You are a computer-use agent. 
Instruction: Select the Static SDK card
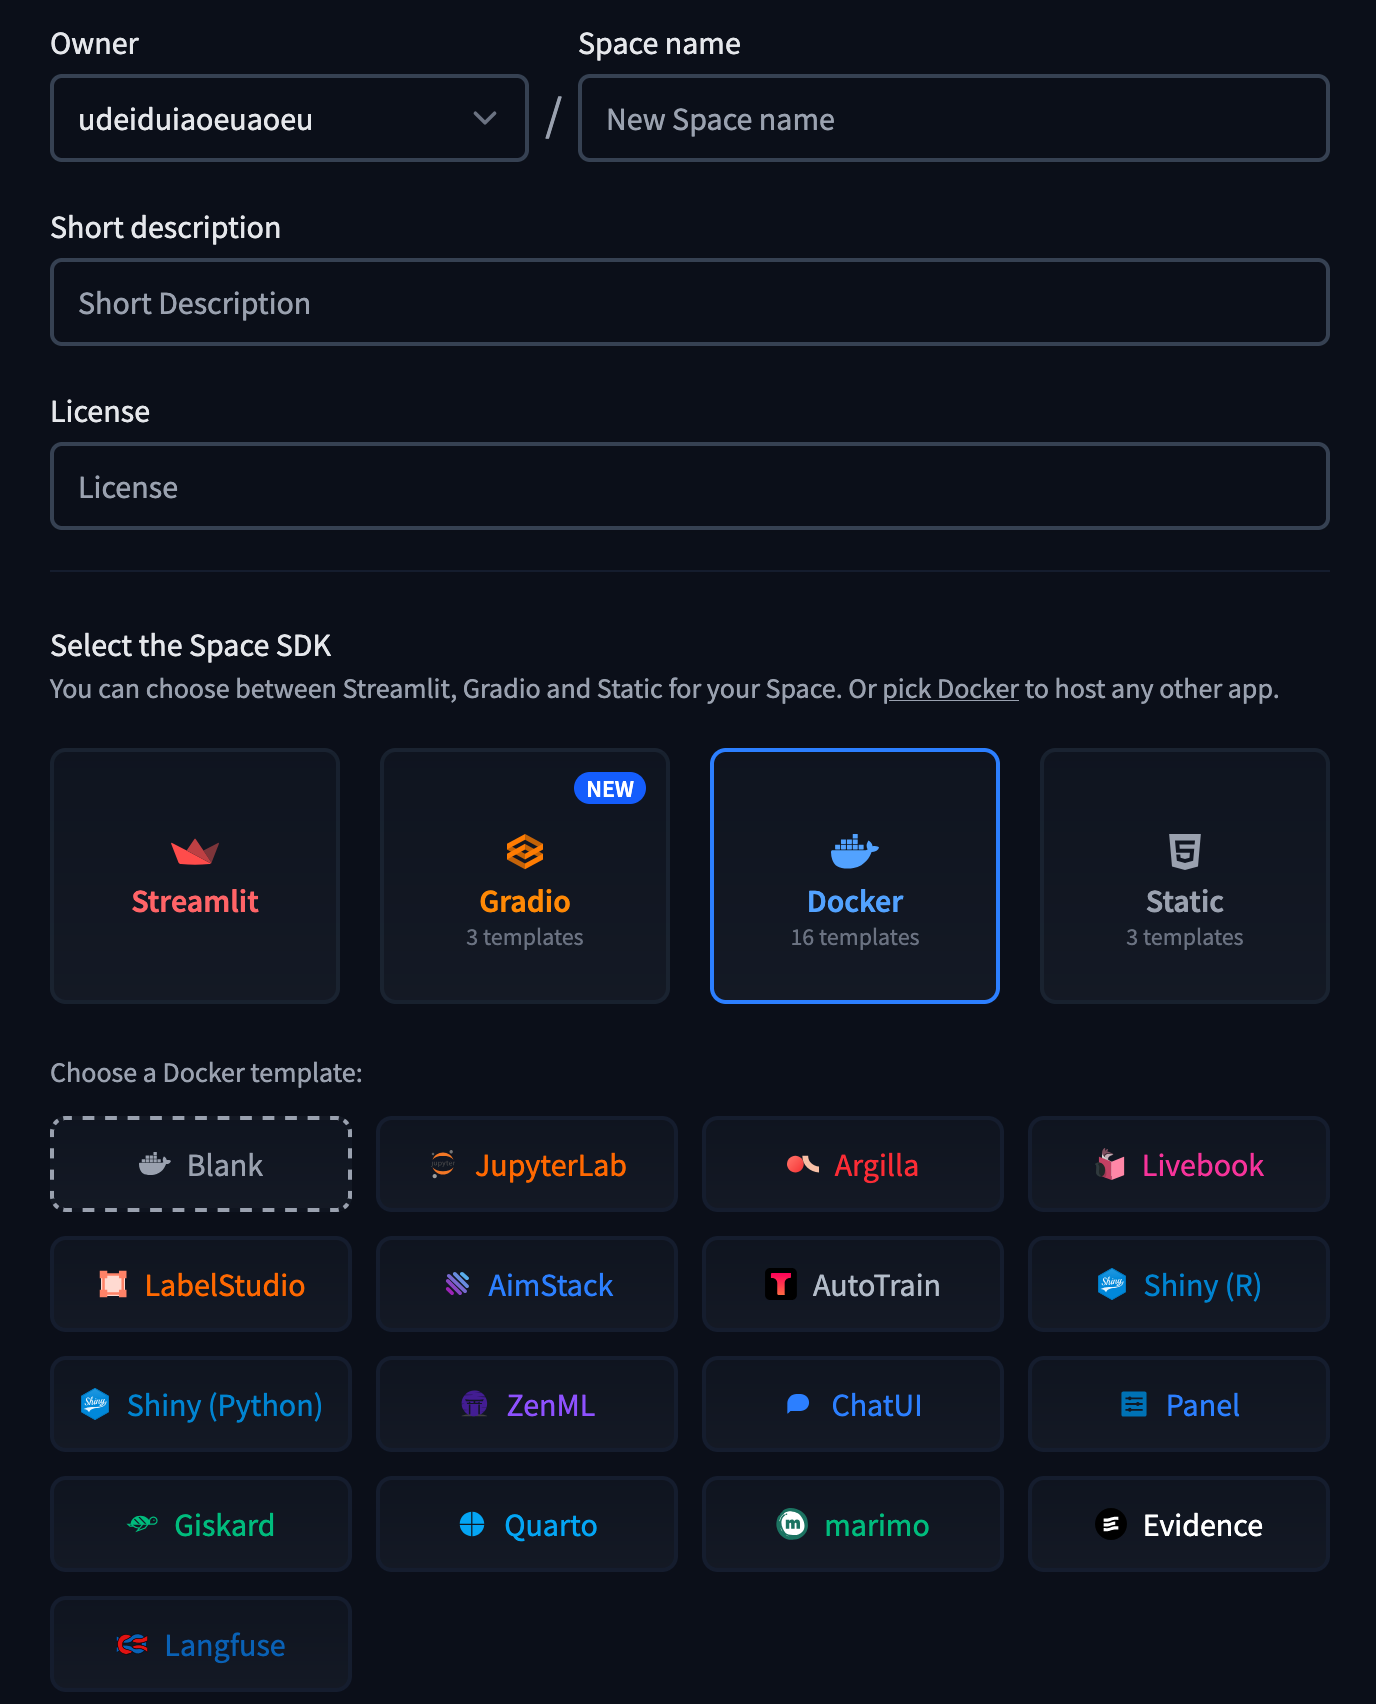pyautogui.click(x=1185, y=876)
